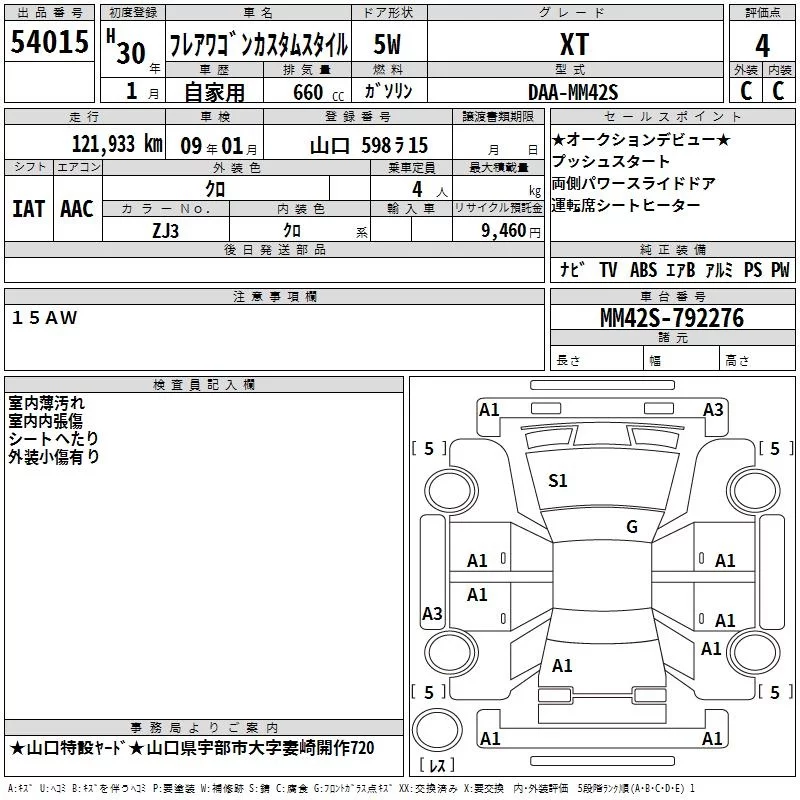Click the セールスポイント section header
The width and height of the screenshot is (800, 800).
pyautogui.click(x=672, y=117)
